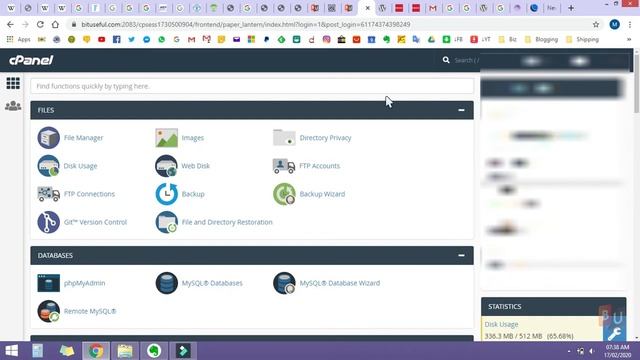Click the phpMyAdmin link text
Image resolution: width=640 pixels, height=360 pixels.
pyautogui.click(x=84, y=283)
